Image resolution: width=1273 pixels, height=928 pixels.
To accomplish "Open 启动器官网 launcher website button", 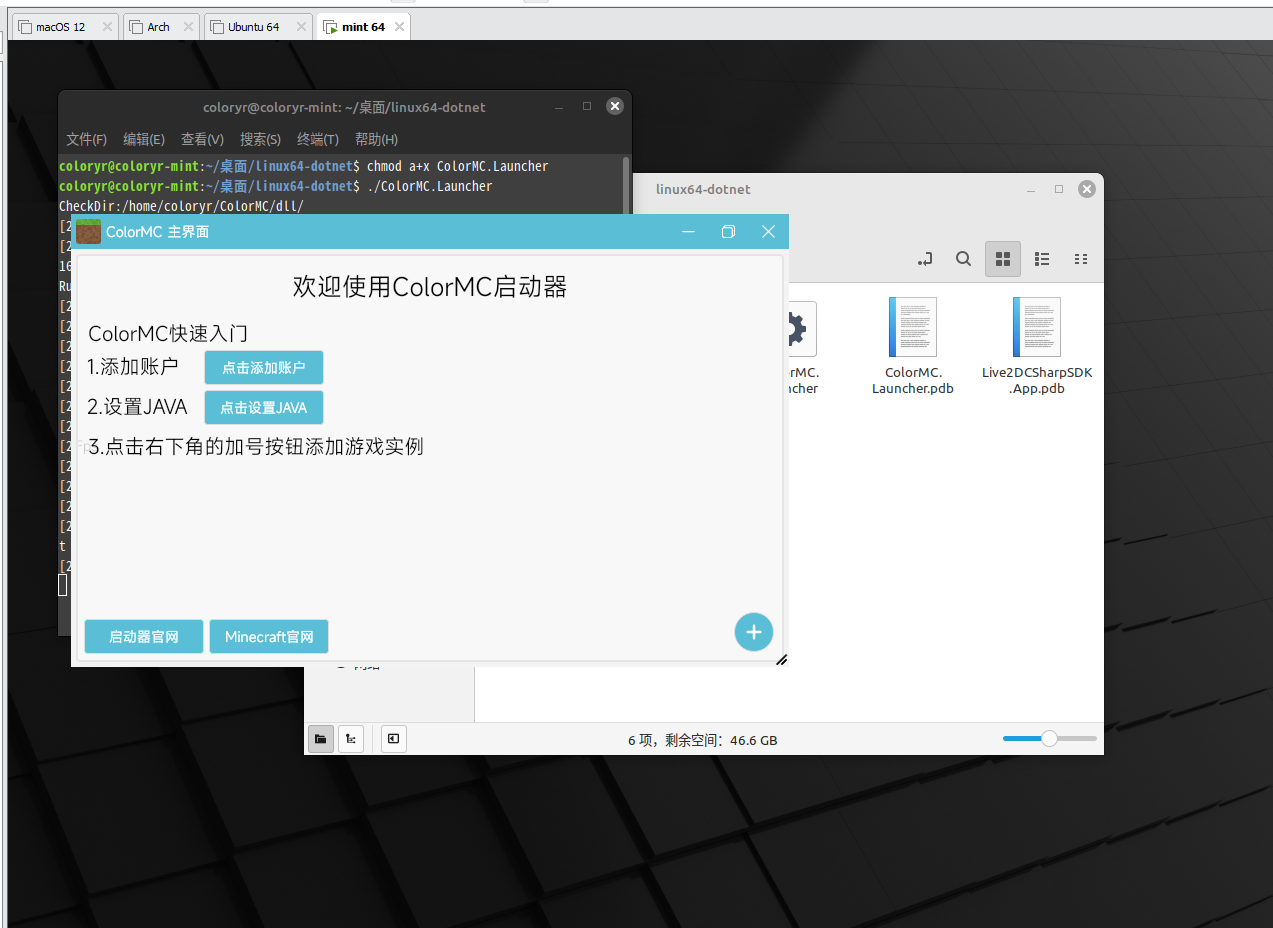I will (x=144, y=637).
